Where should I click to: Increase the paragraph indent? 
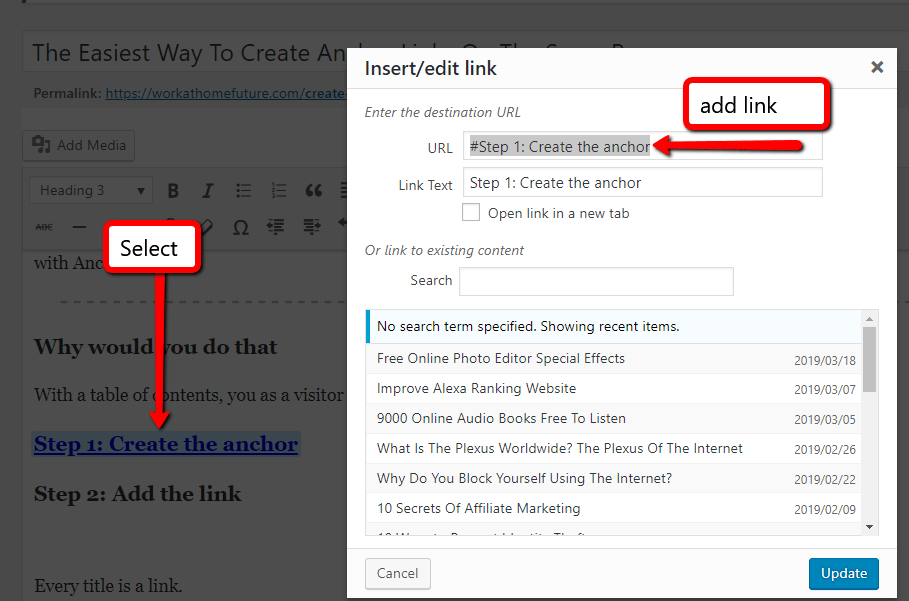click(312, 227)
